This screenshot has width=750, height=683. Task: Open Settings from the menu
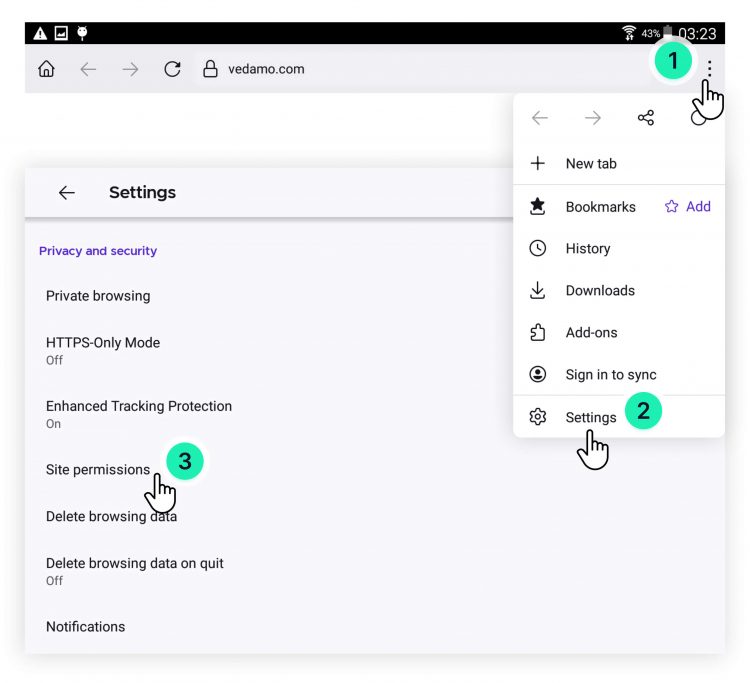coord(590,417)
